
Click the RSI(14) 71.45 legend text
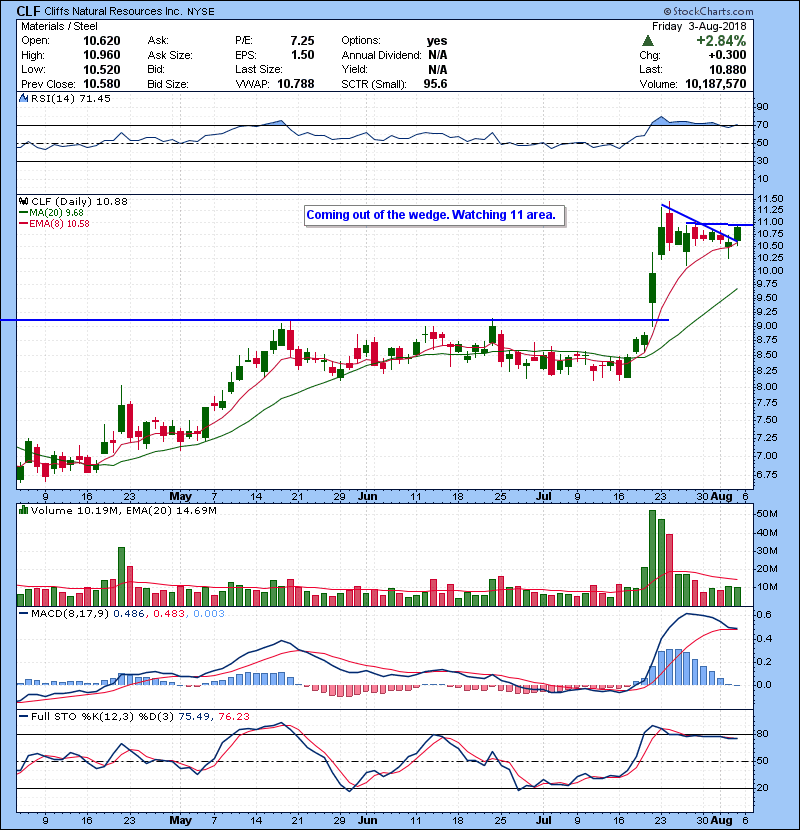[x=71, y=98]
